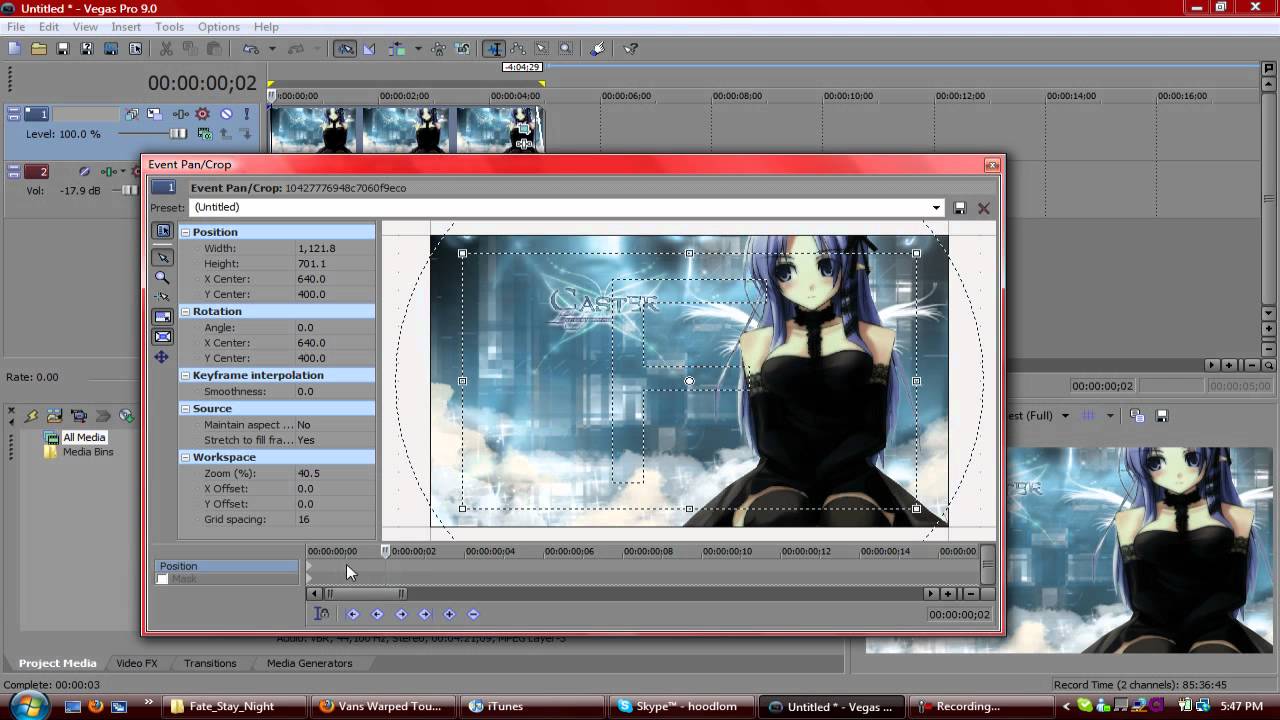Open the Options menu
1280x720 pixels.
point(218,27)
